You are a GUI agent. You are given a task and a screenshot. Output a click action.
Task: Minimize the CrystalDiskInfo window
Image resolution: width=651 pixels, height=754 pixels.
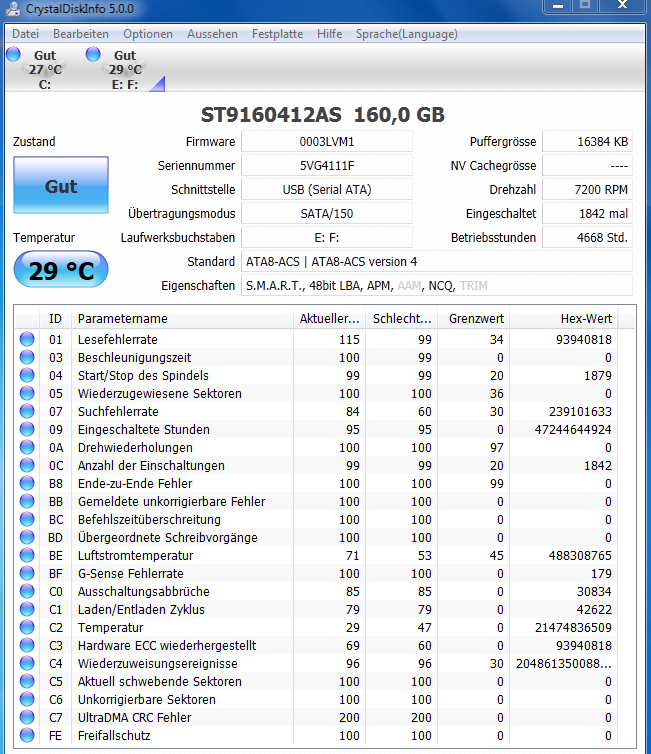[x=558, y=6]
